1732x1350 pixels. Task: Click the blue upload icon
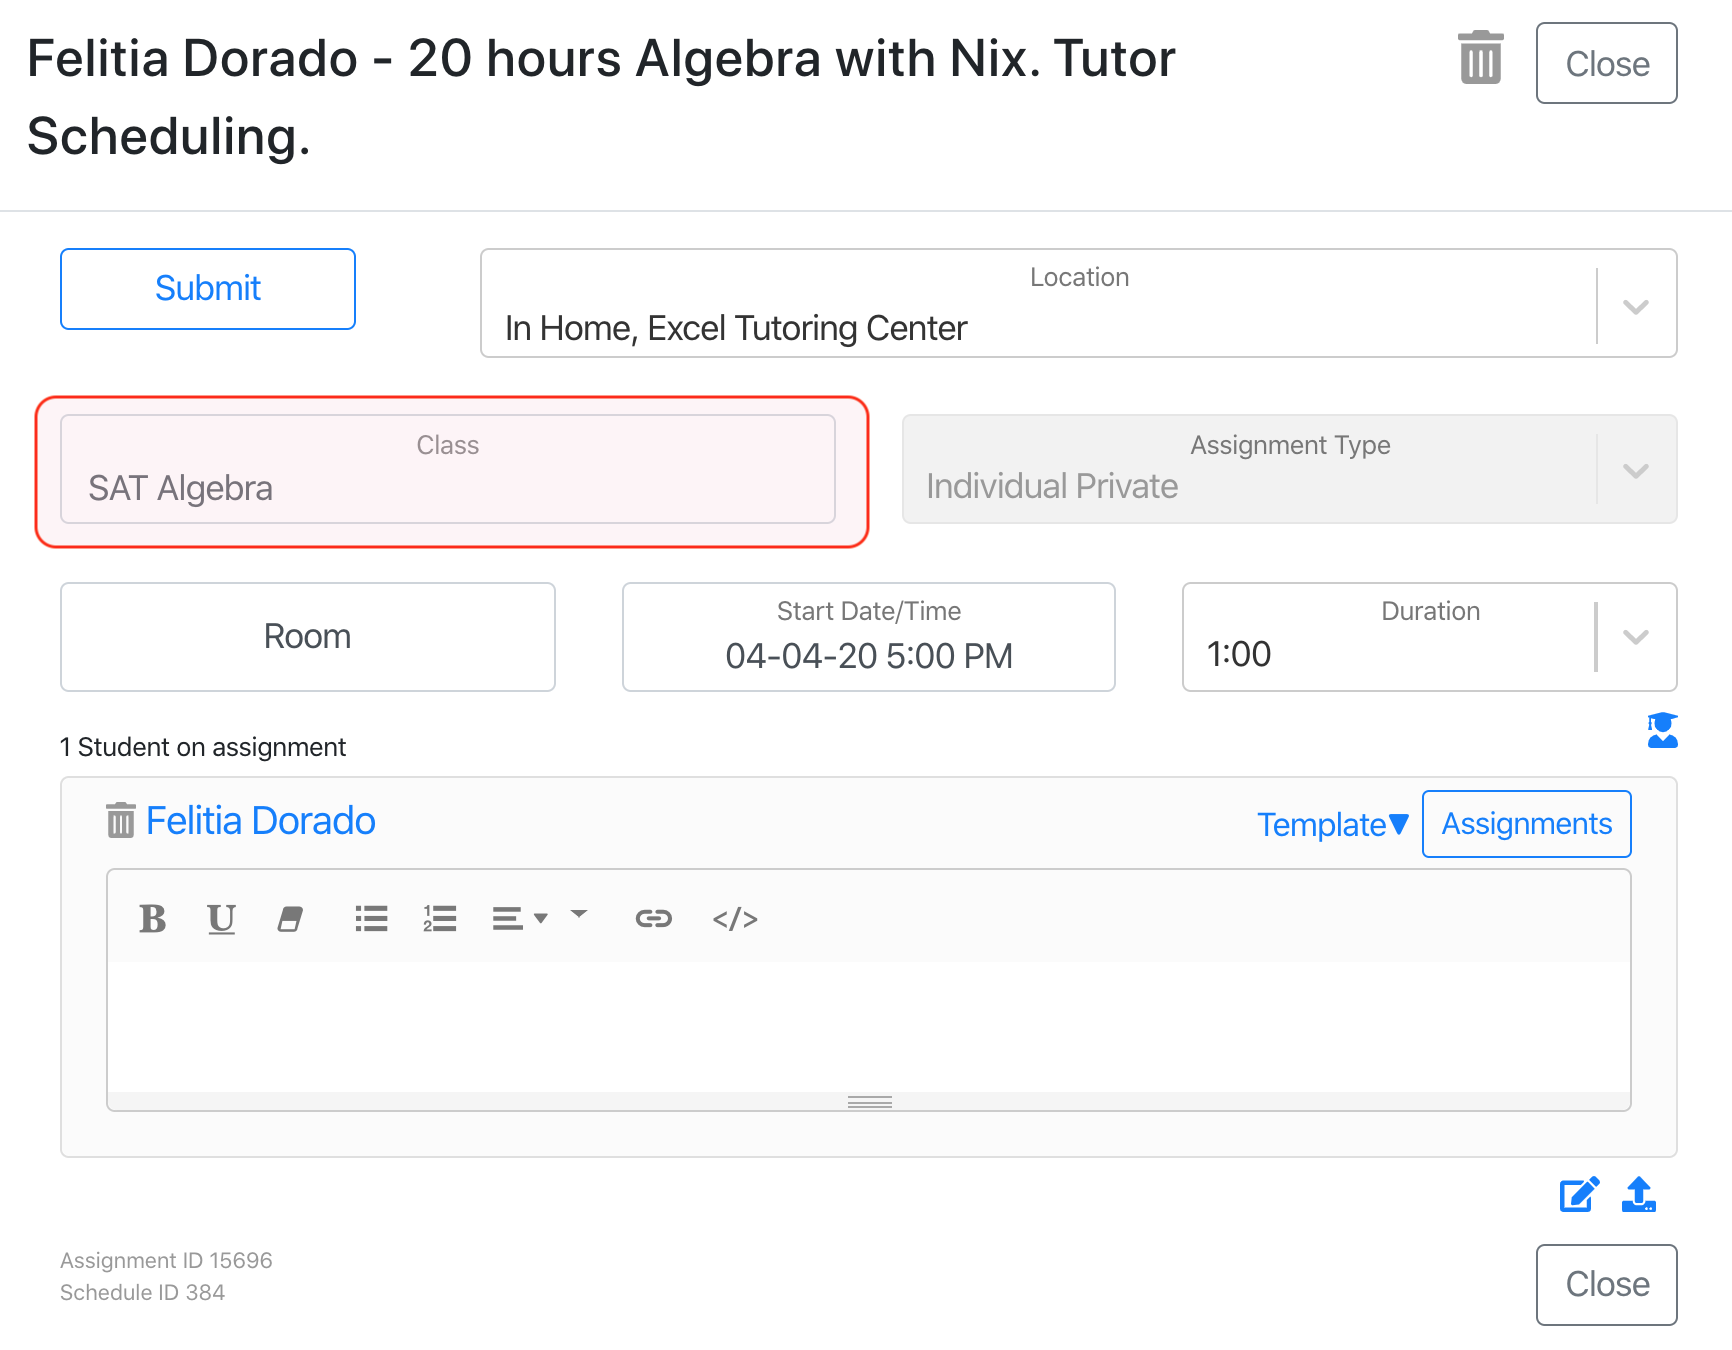[x=1638, y=1195]
